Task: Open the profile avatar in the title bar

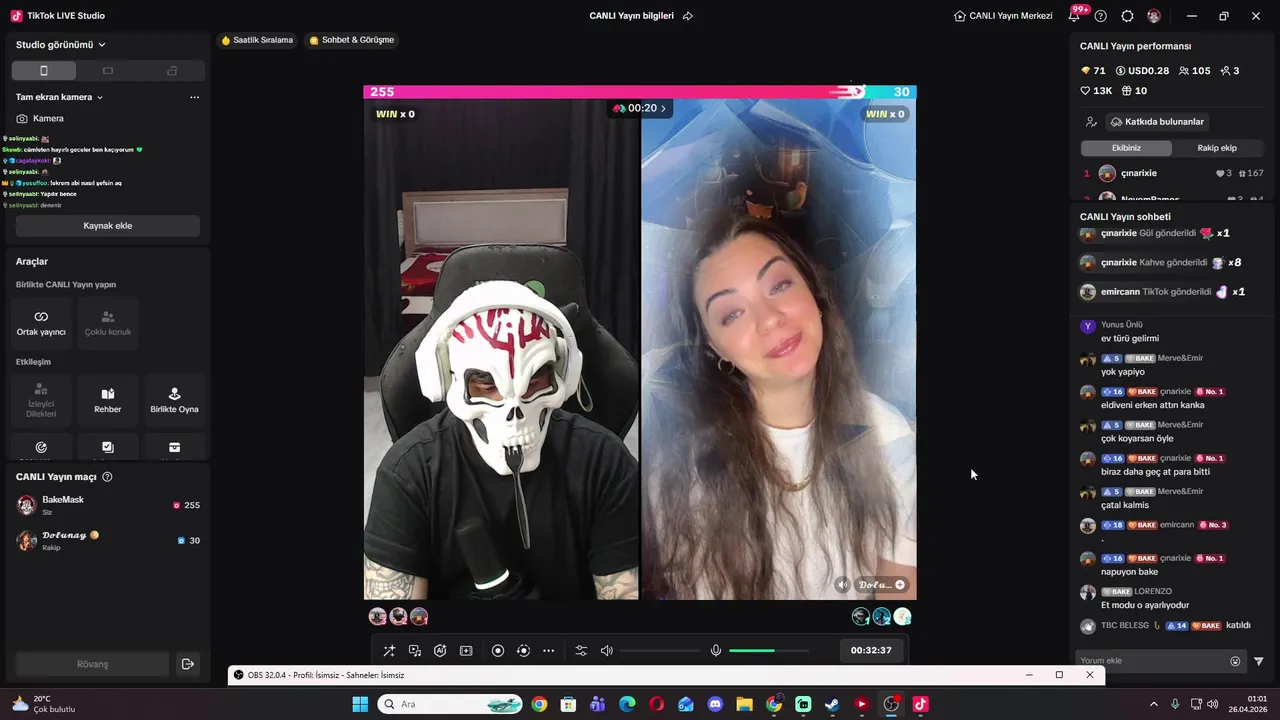Action: pyautogui.click(x=1154, y=16)
